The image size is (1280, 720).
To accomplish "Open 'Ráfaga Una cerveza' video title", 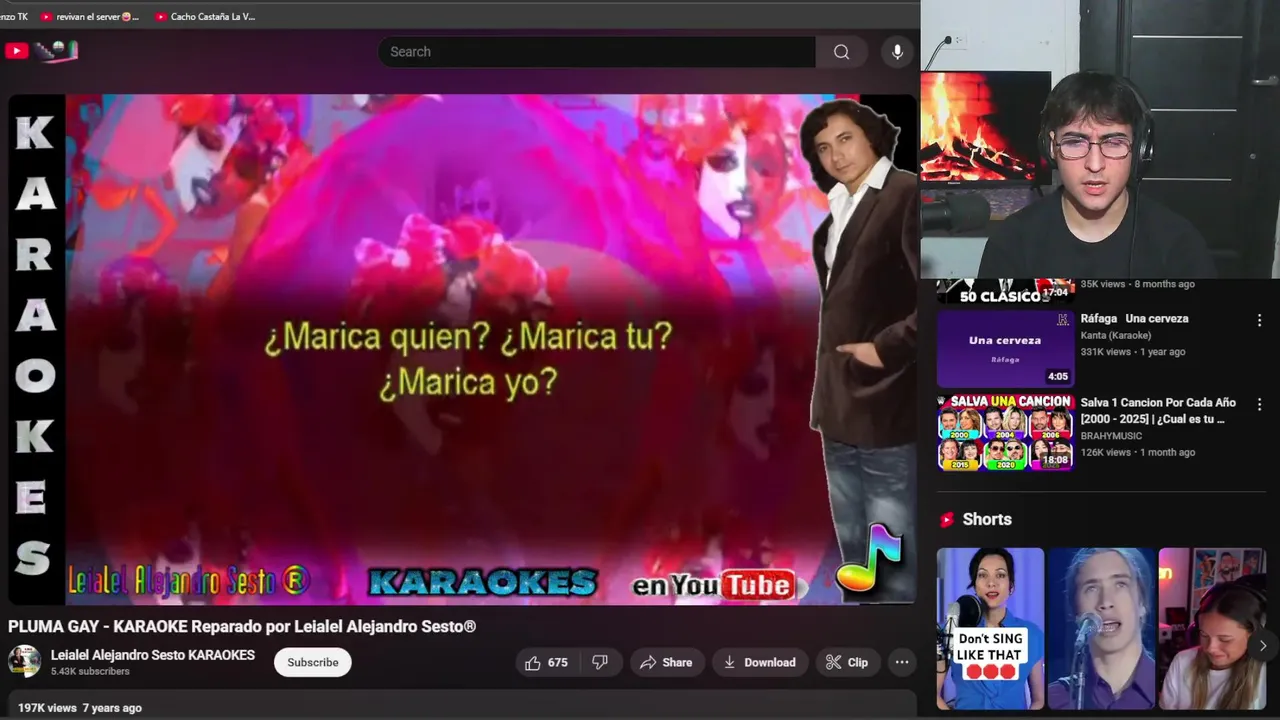I will click(x=1134, y=318).
